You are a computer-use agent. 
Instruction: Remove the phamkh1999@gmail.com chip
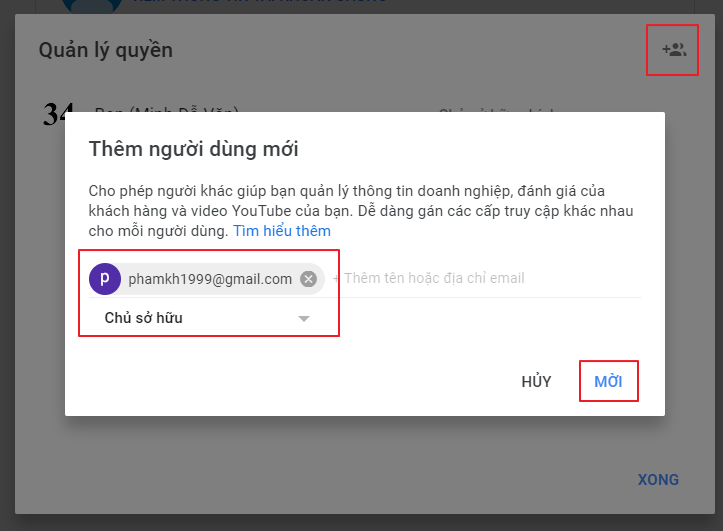(308, 279)
